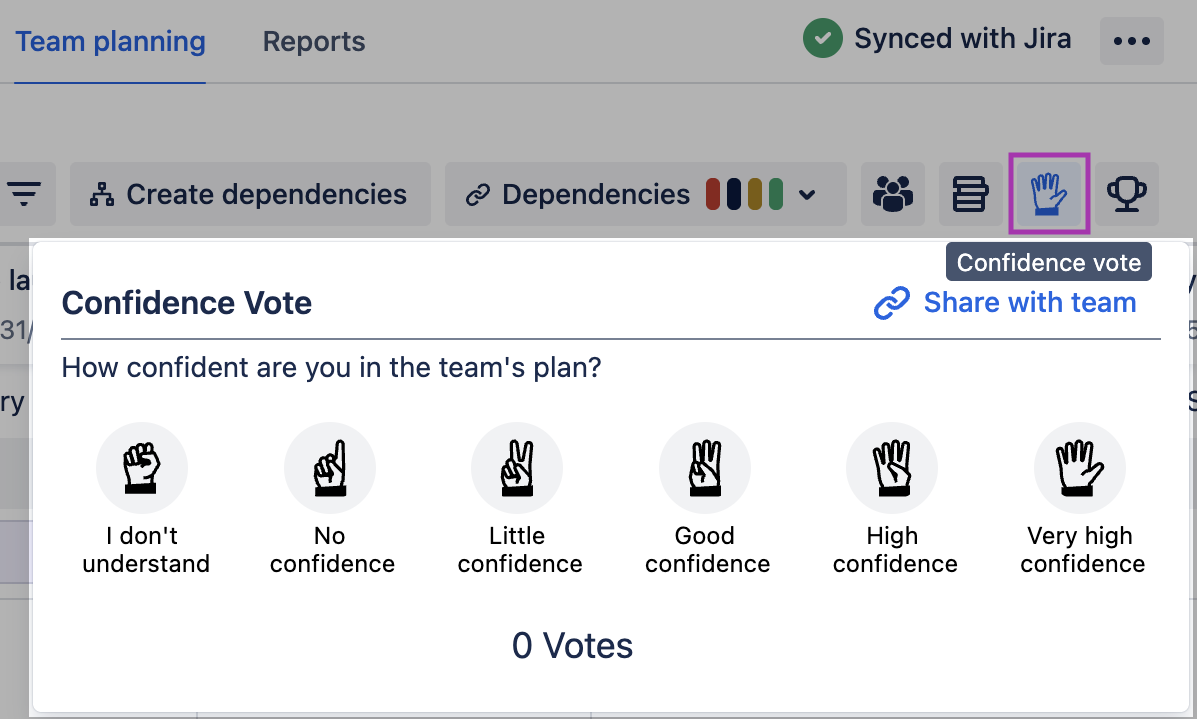Expand the Dependencies dropdown chevron

coord(808,195)
